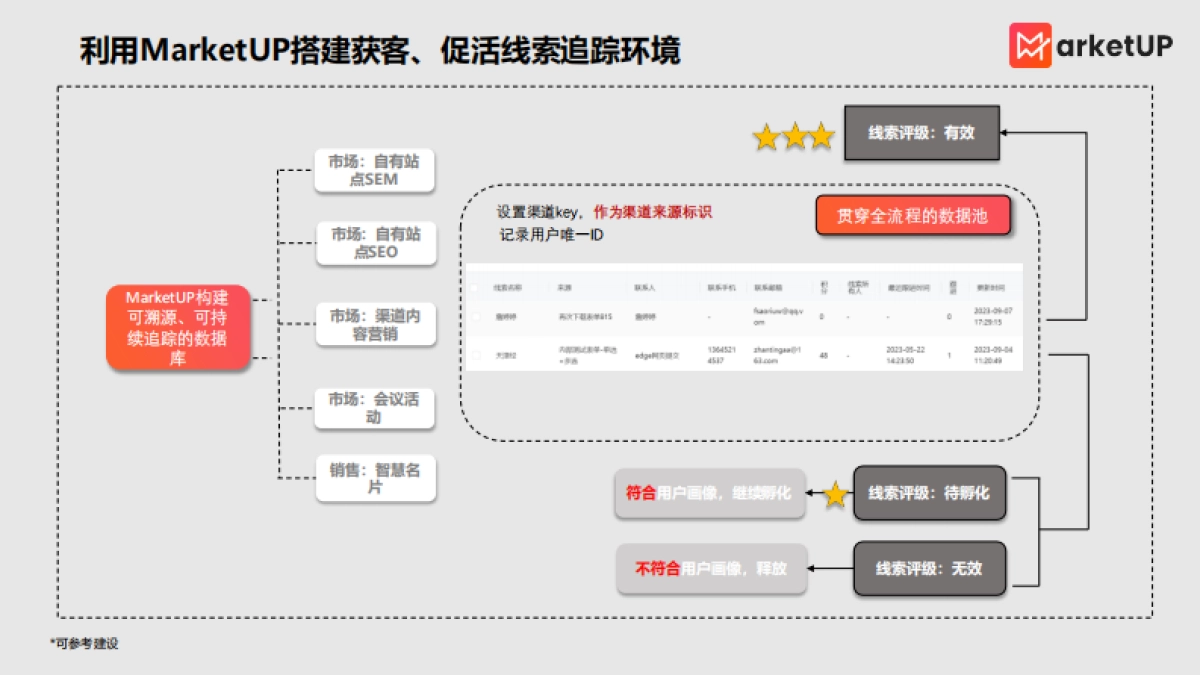The width and height of the screenshot is (1200, 675).
Task: Check the checkbox on the second lead row
Action: pos(477,352)
